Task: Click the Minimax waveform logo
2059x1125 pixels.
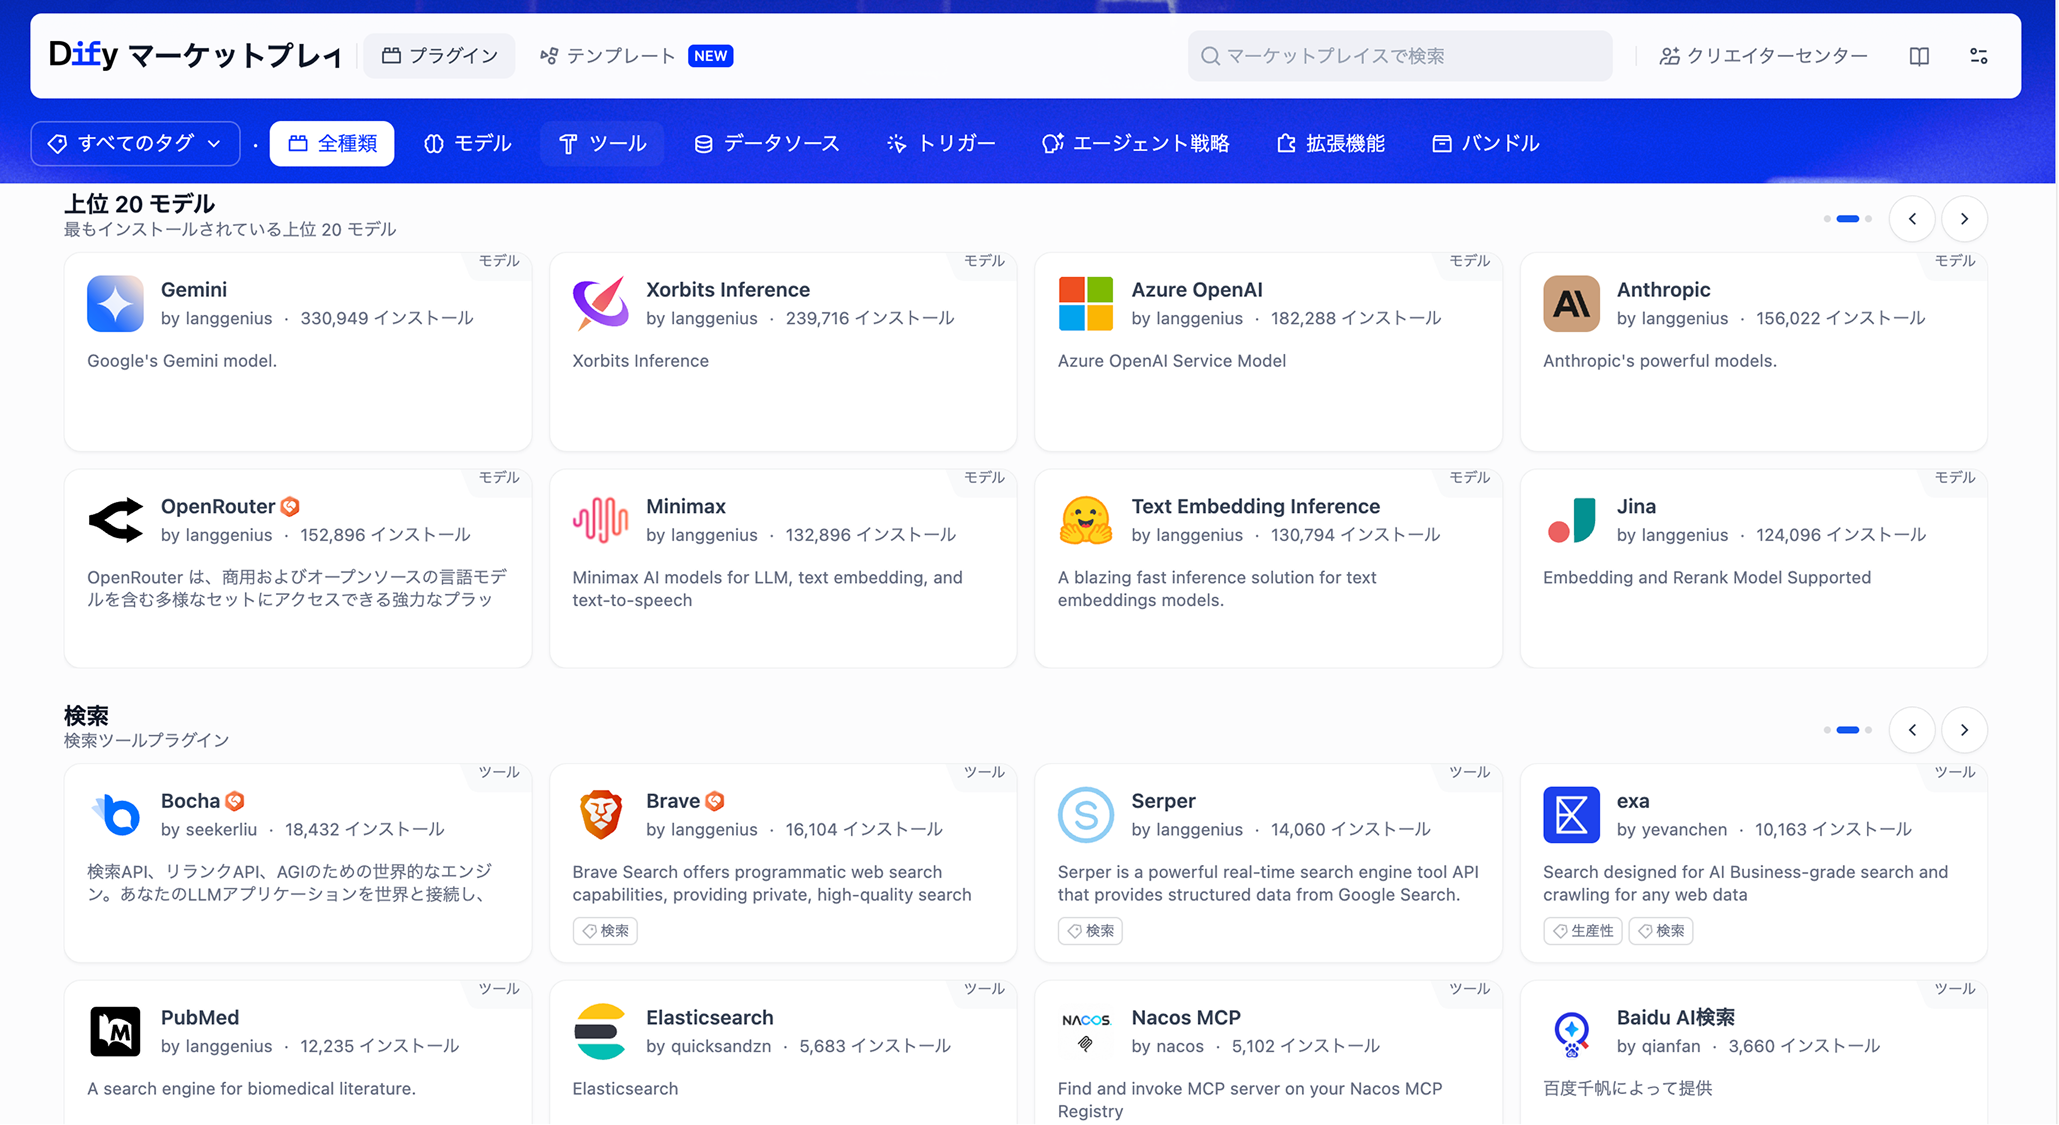Action: (x=600, y=520)
